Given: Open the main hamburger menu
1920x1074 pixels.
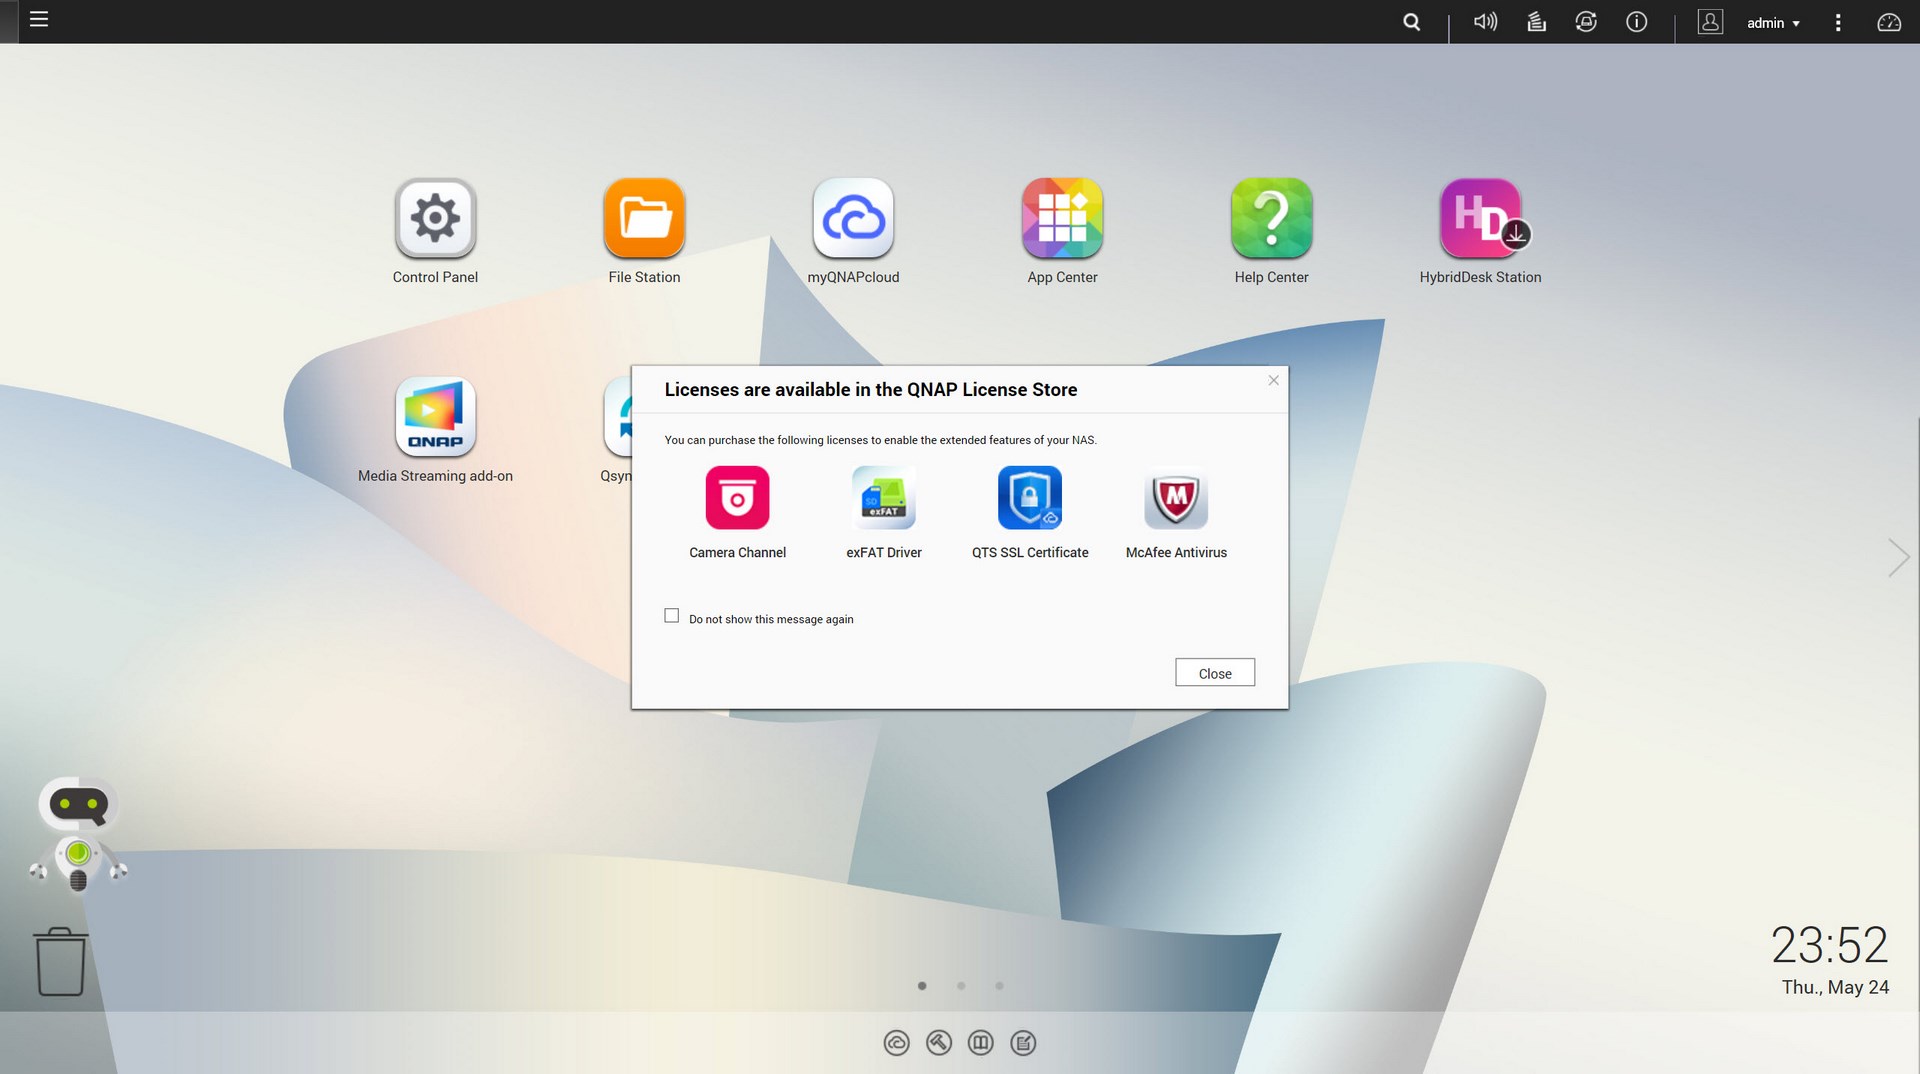Looking at the screenshot, I should click(x=39, y=19).
